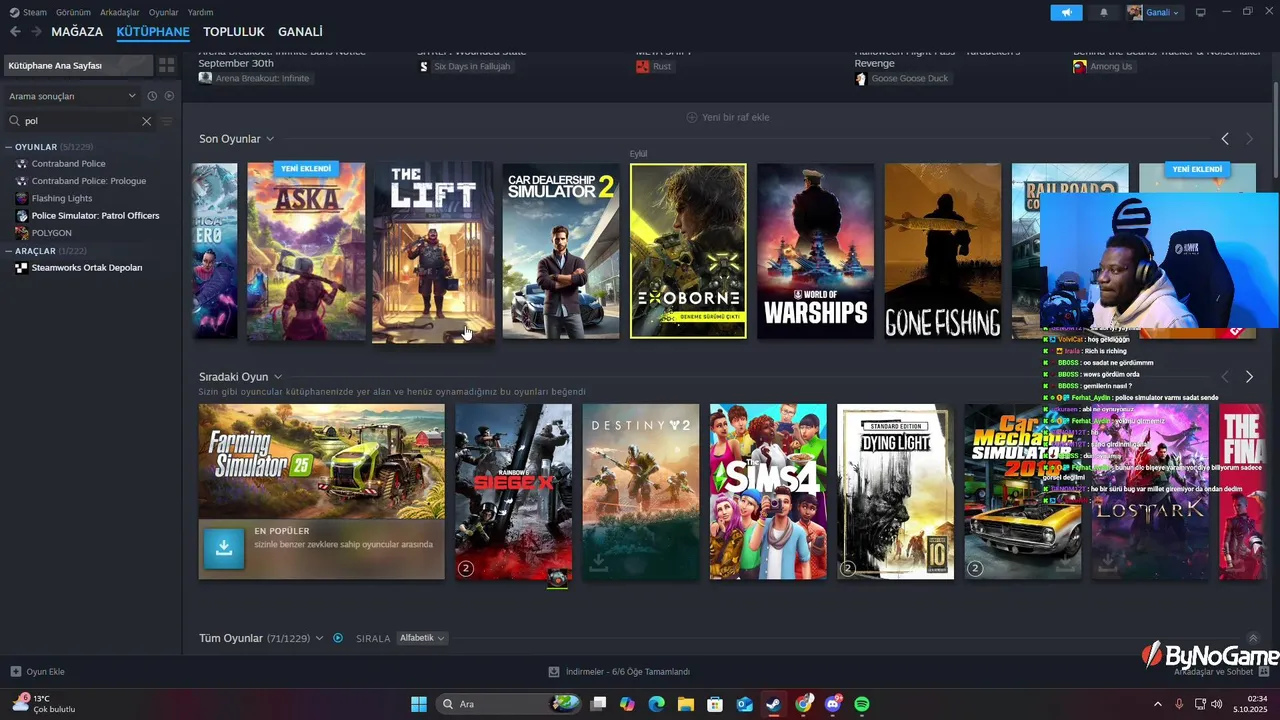Open the World of Warships cover
This screenshot has height=720, width=1280.
[x=815, y=251]
